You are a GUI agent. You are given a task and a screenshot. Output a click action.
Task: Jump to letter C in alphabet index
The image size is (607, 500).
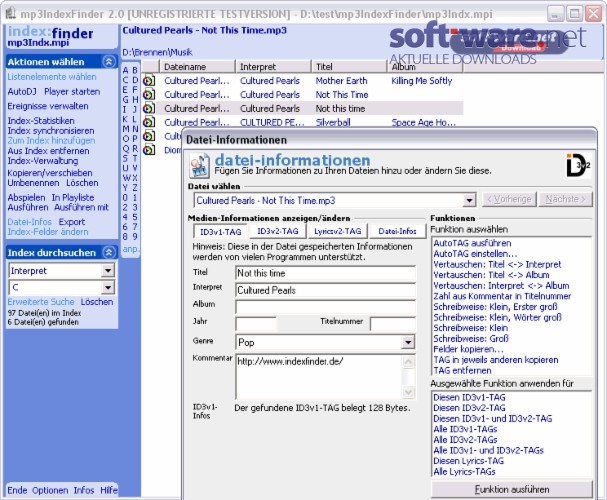pos(125,80)
